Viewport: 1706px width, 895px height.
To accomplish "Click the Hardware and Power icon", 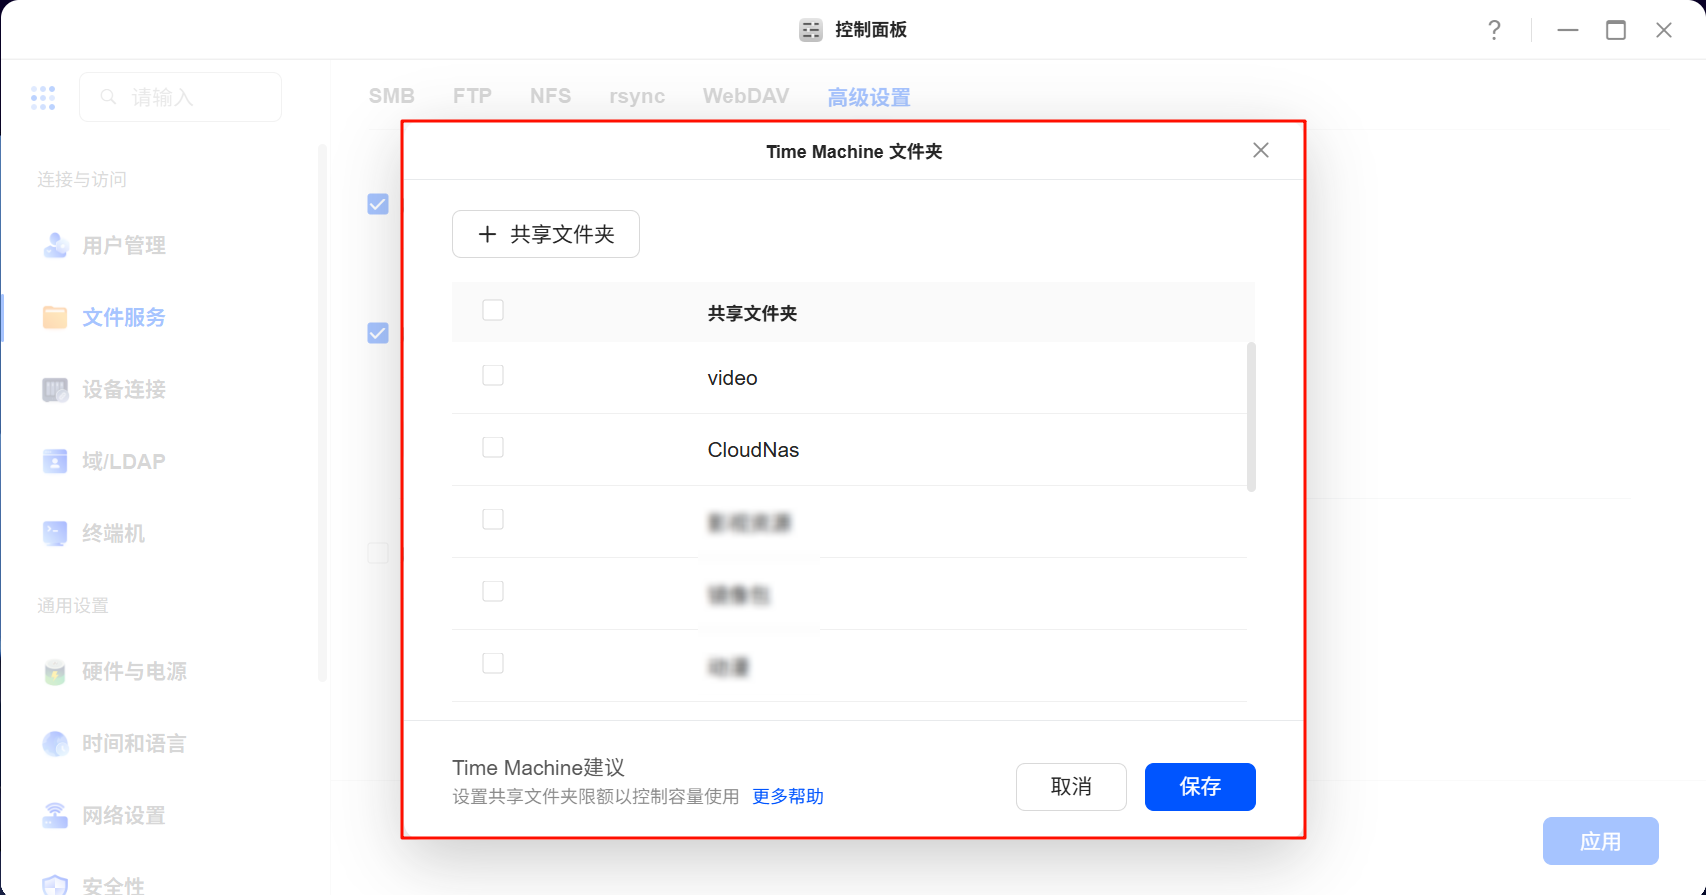I will click(55, 671).
